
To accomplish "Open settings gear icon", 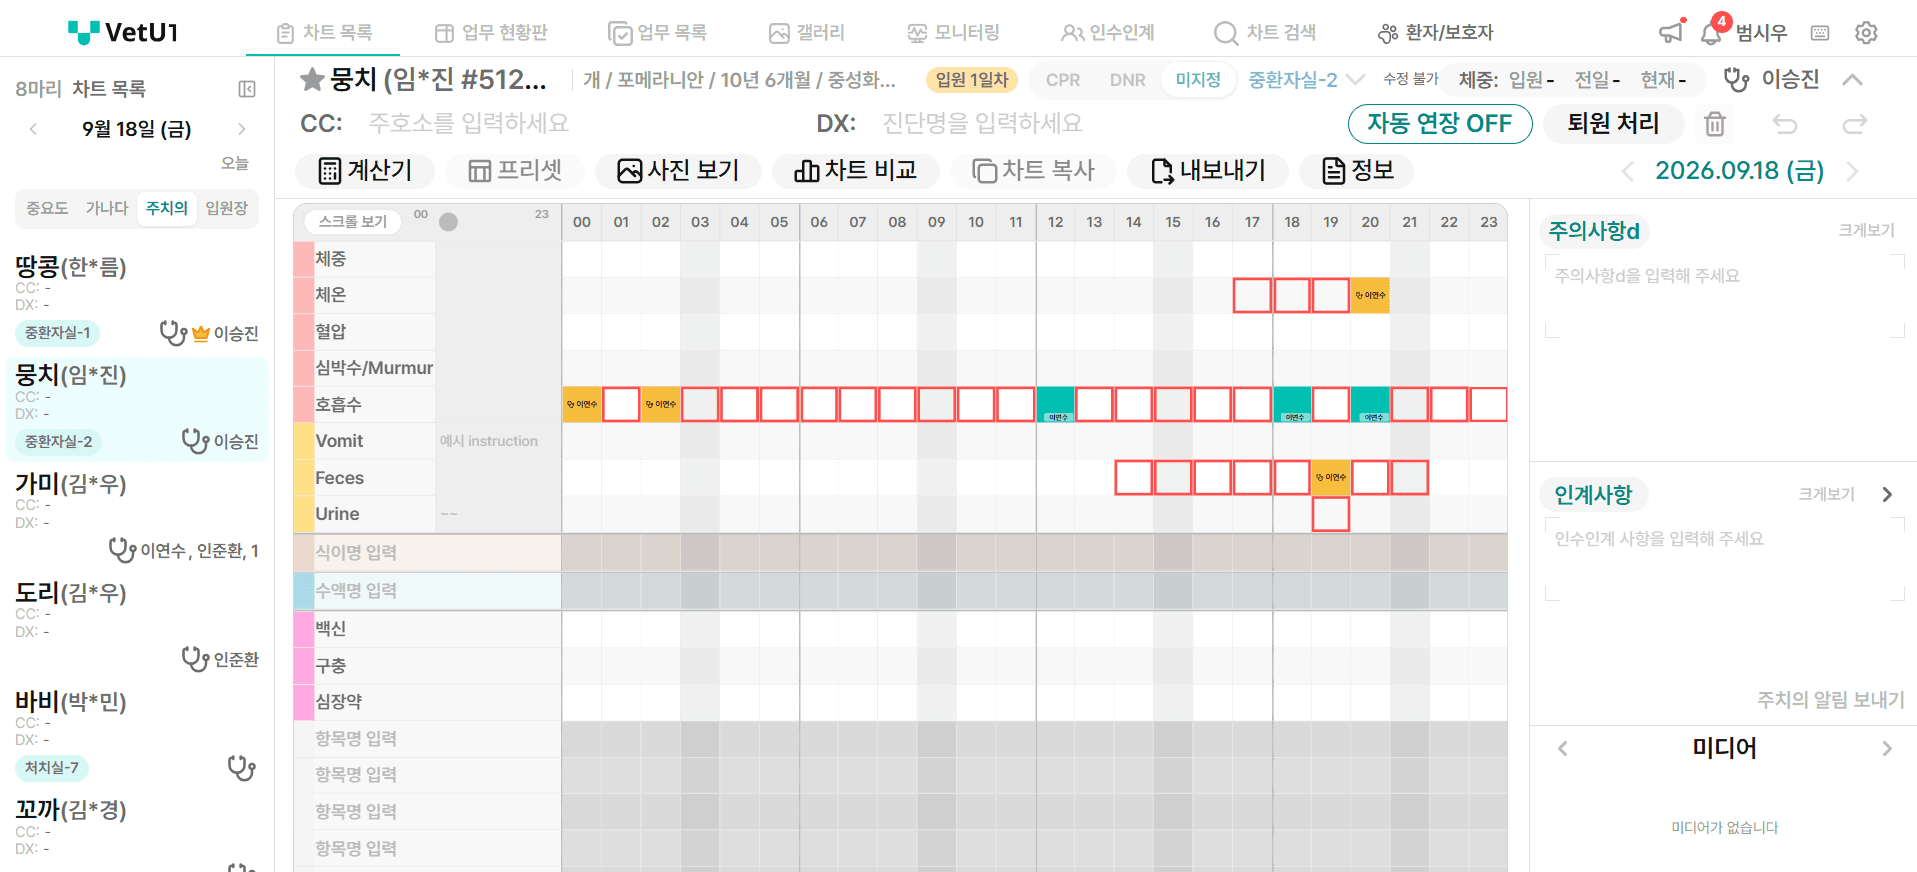I will [1866, 33].
